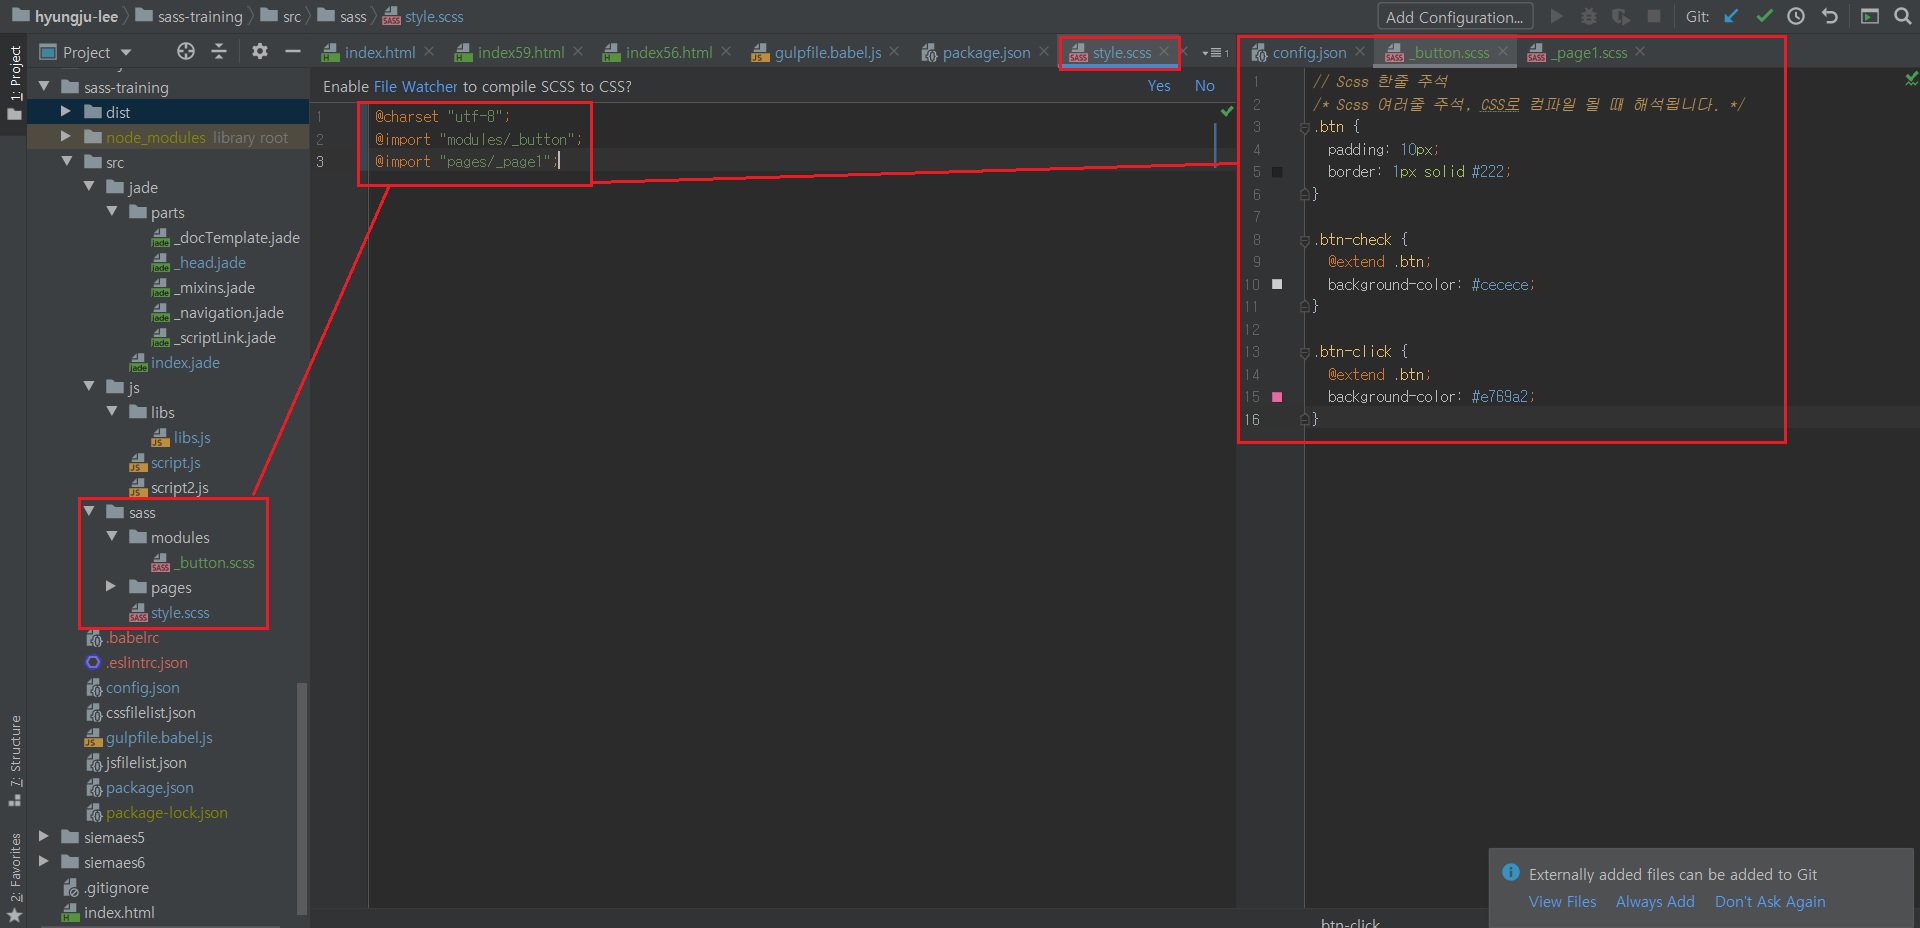Screen dimensions: 1920x928
Task: Open Git history via clock icon
Action: coord(1796,16)
